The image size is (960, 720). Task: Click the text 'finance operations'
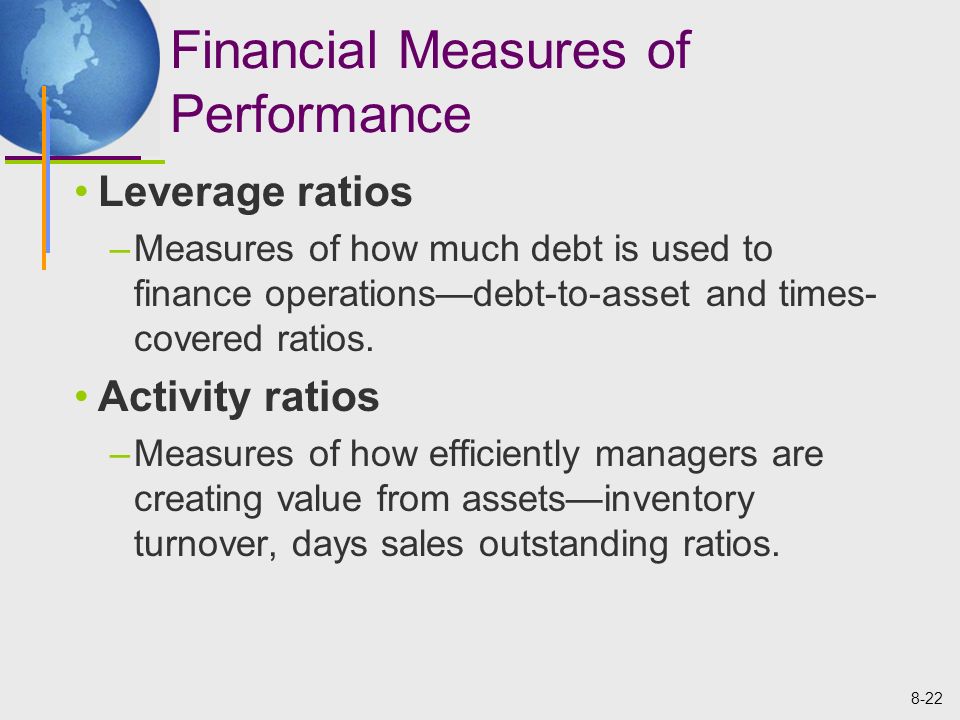click(x=285, y=294)
